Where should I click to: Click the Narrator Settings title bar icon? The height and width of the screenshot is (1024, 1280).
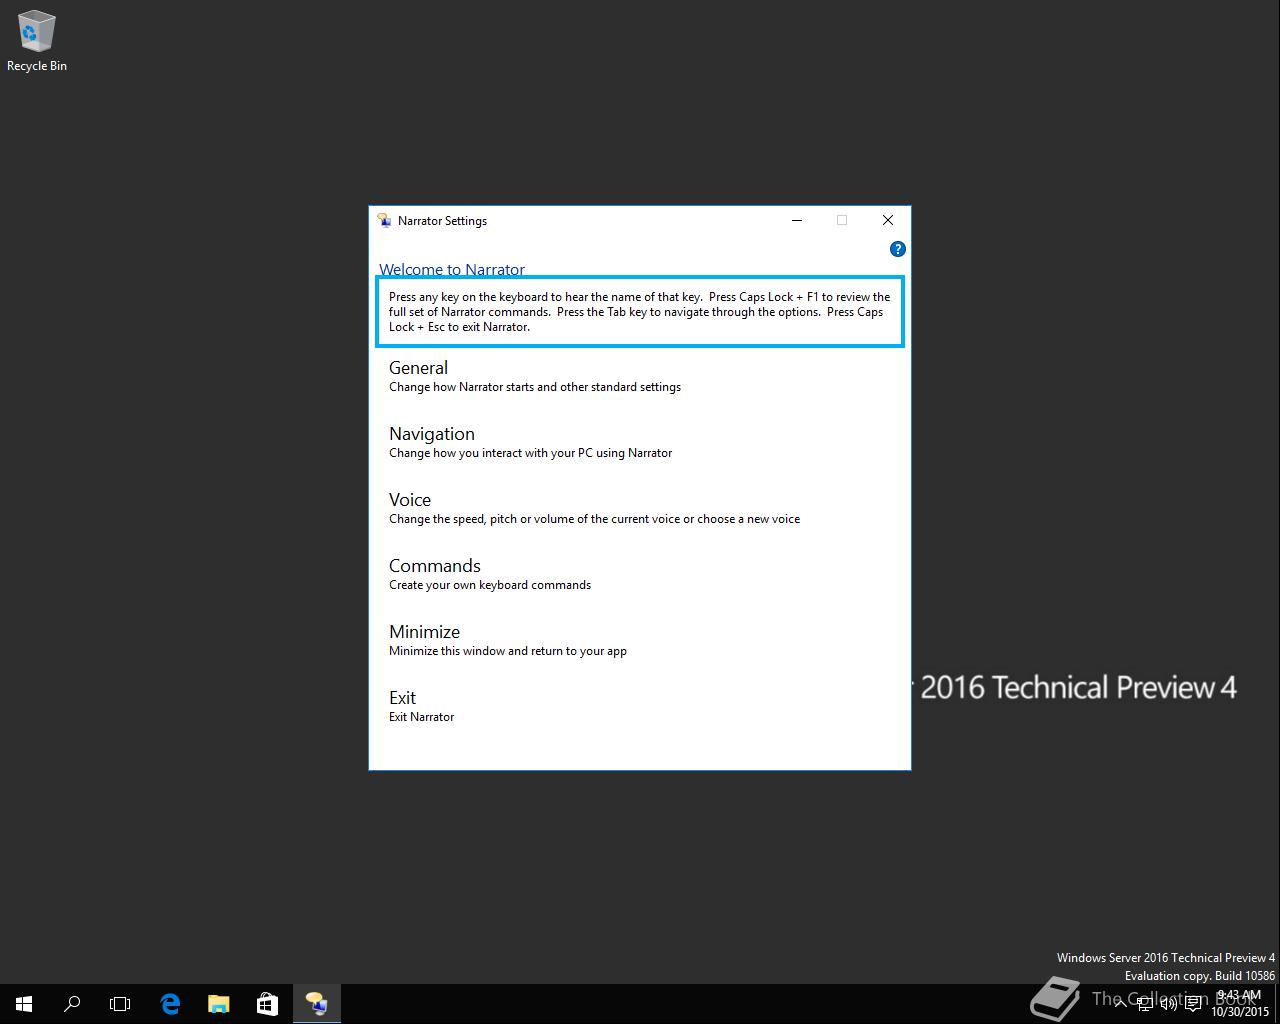pyautogui.click(x=384, y=221)
